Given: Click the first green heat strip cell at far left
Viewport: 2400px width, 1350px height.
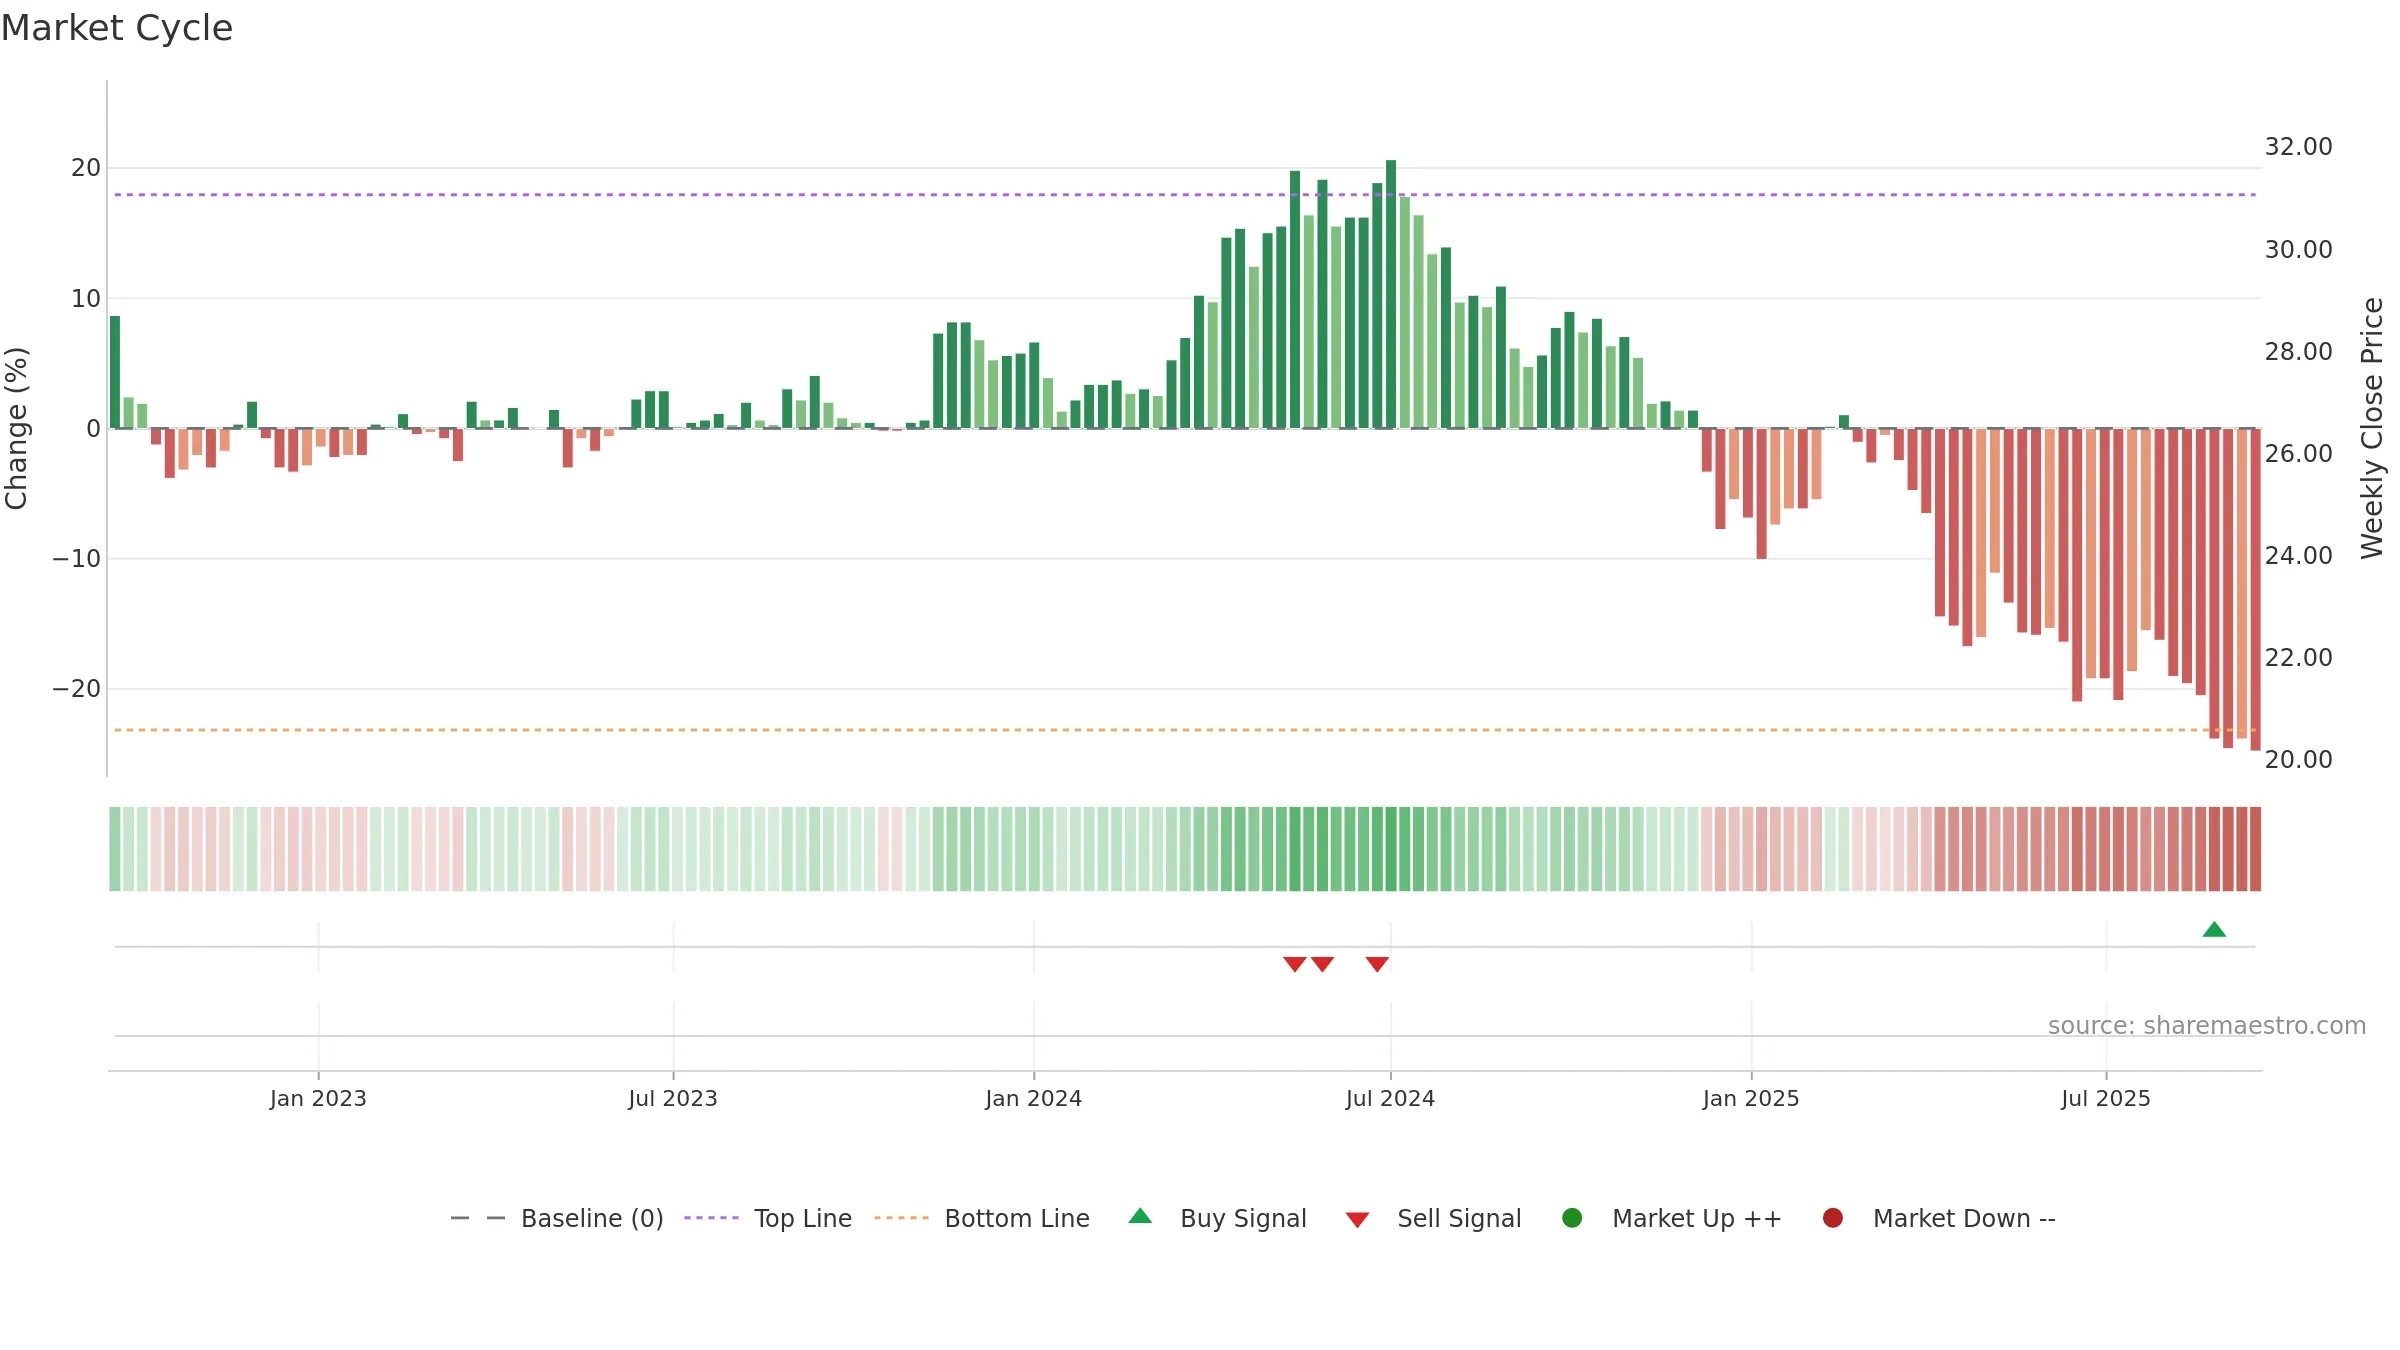Looking at the screenshot, I should click(x=115, y=849).
